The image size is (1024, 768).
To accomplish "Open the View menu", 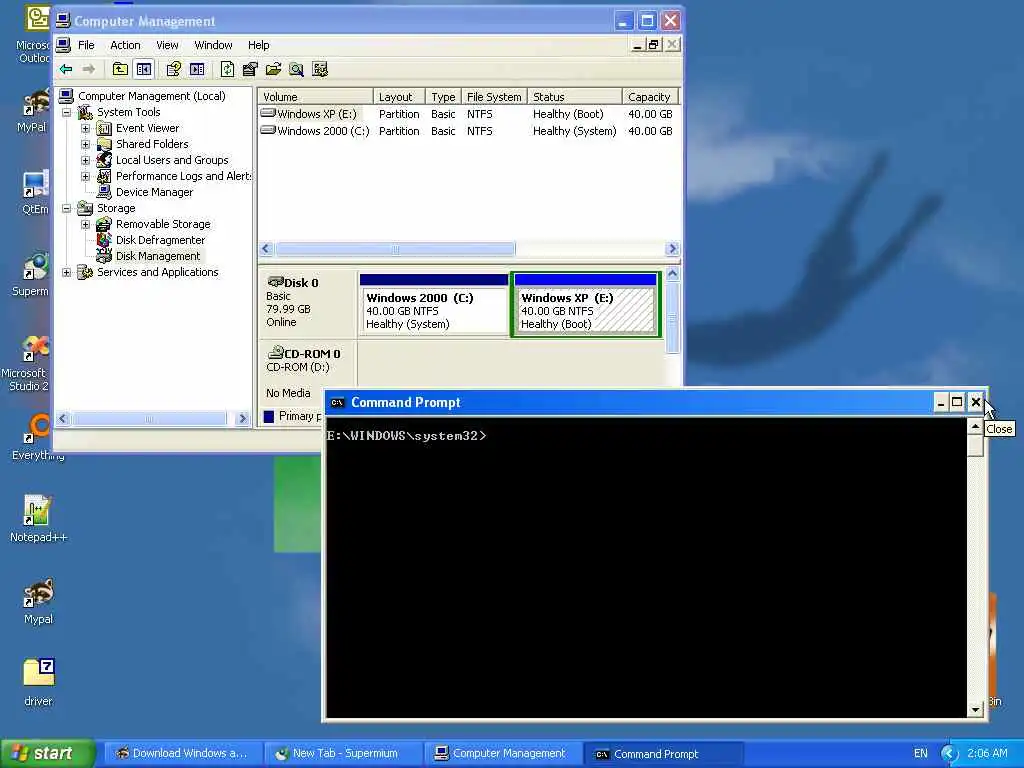I will [167, 45].
